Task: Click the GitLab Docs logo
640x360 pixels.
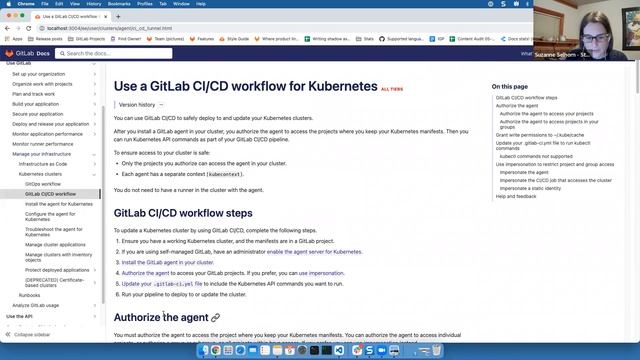Action: pos(27,53)
